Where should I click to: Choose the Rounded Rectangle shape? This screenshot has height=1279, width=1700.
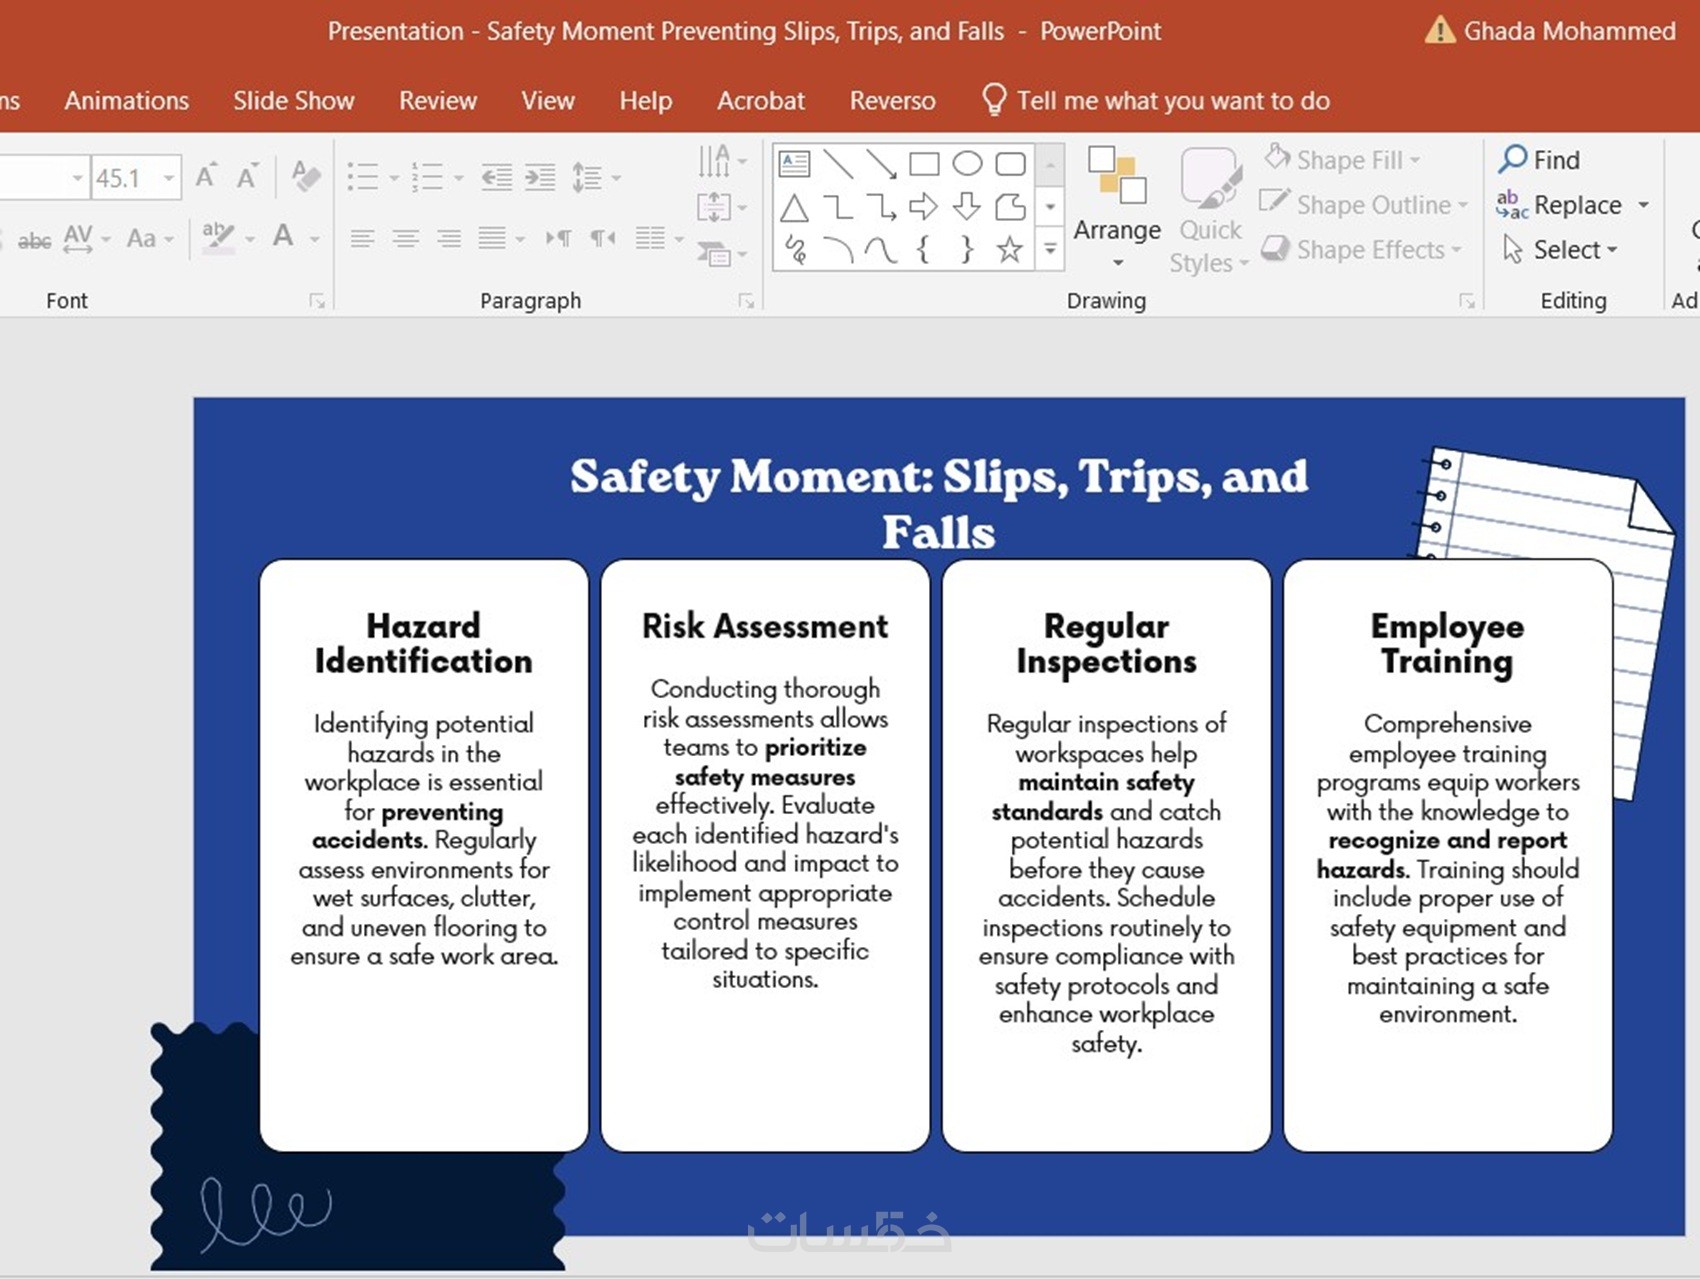click(1011, 164)
